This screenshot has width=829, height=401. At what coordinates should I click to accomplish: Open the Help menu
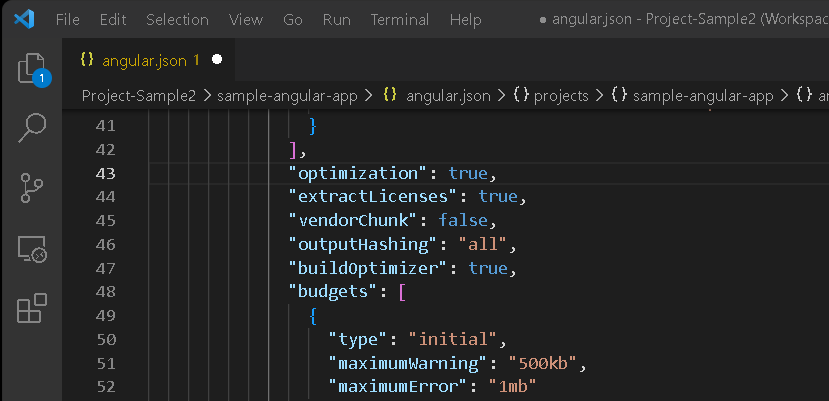tap(466, 20)
